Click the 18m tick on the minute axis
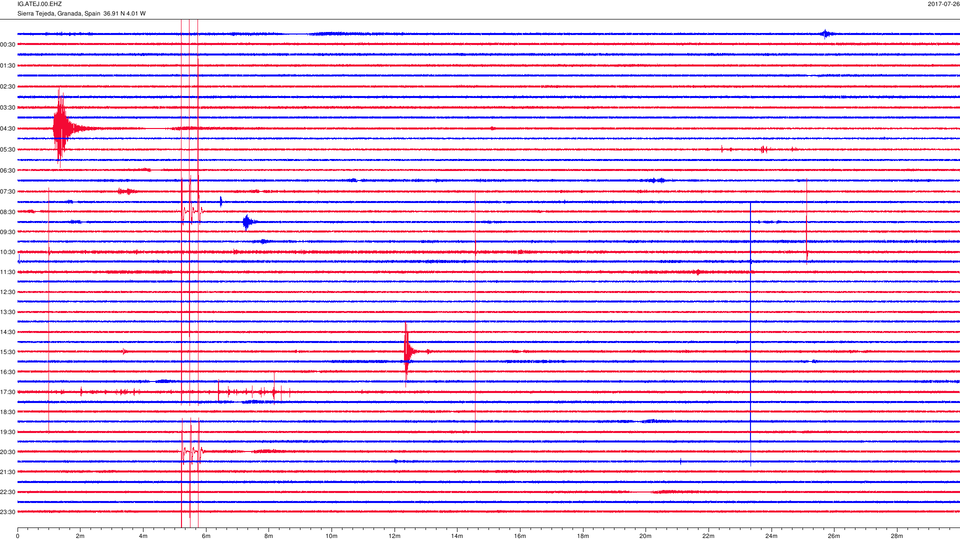Viewport: 960px width, 540px height. click(583, 536)
